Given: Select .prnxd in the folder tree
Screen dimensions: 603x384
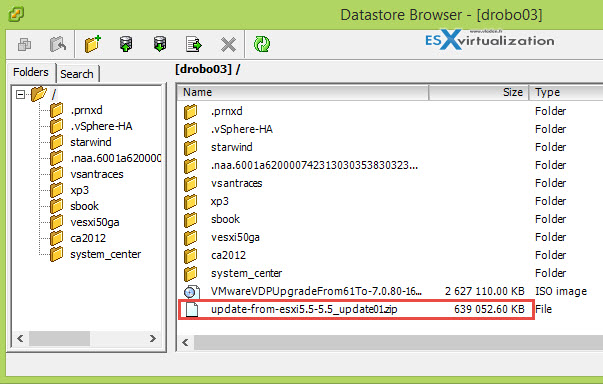Looking at the screenshot, I should (86, 110).
